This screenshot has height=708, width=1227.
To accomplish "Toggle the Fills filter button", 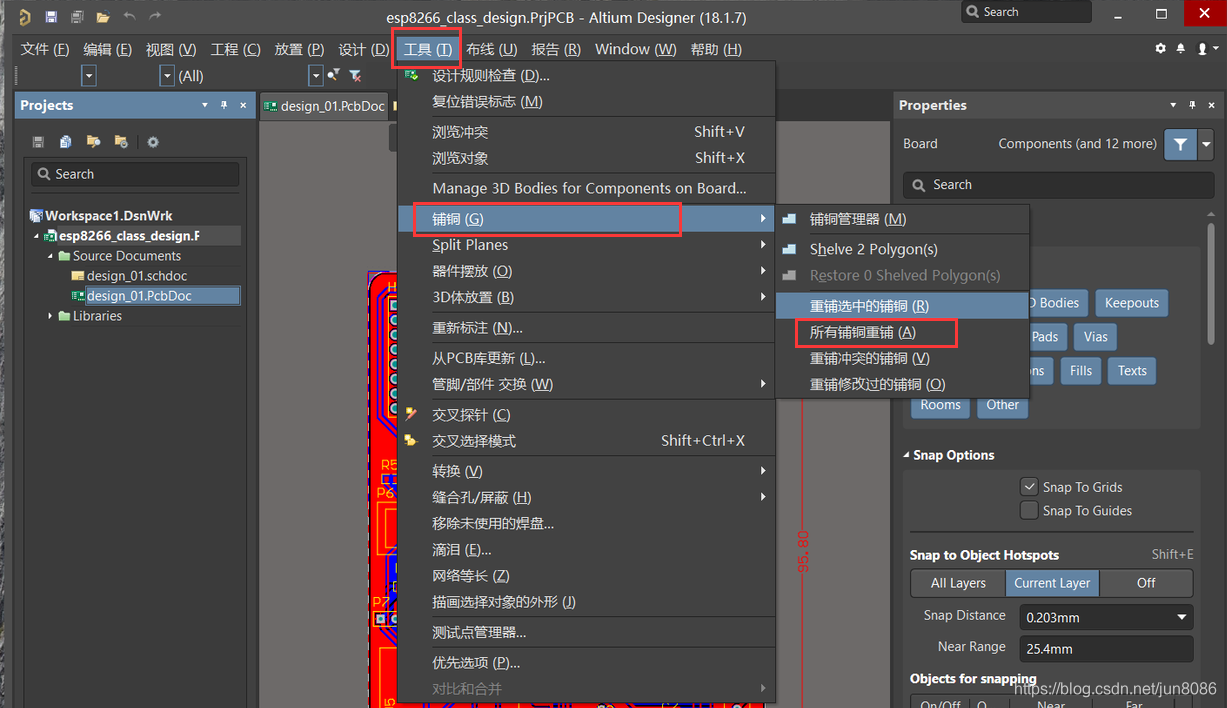I will pyautogui.click(x=1081, y=371).
